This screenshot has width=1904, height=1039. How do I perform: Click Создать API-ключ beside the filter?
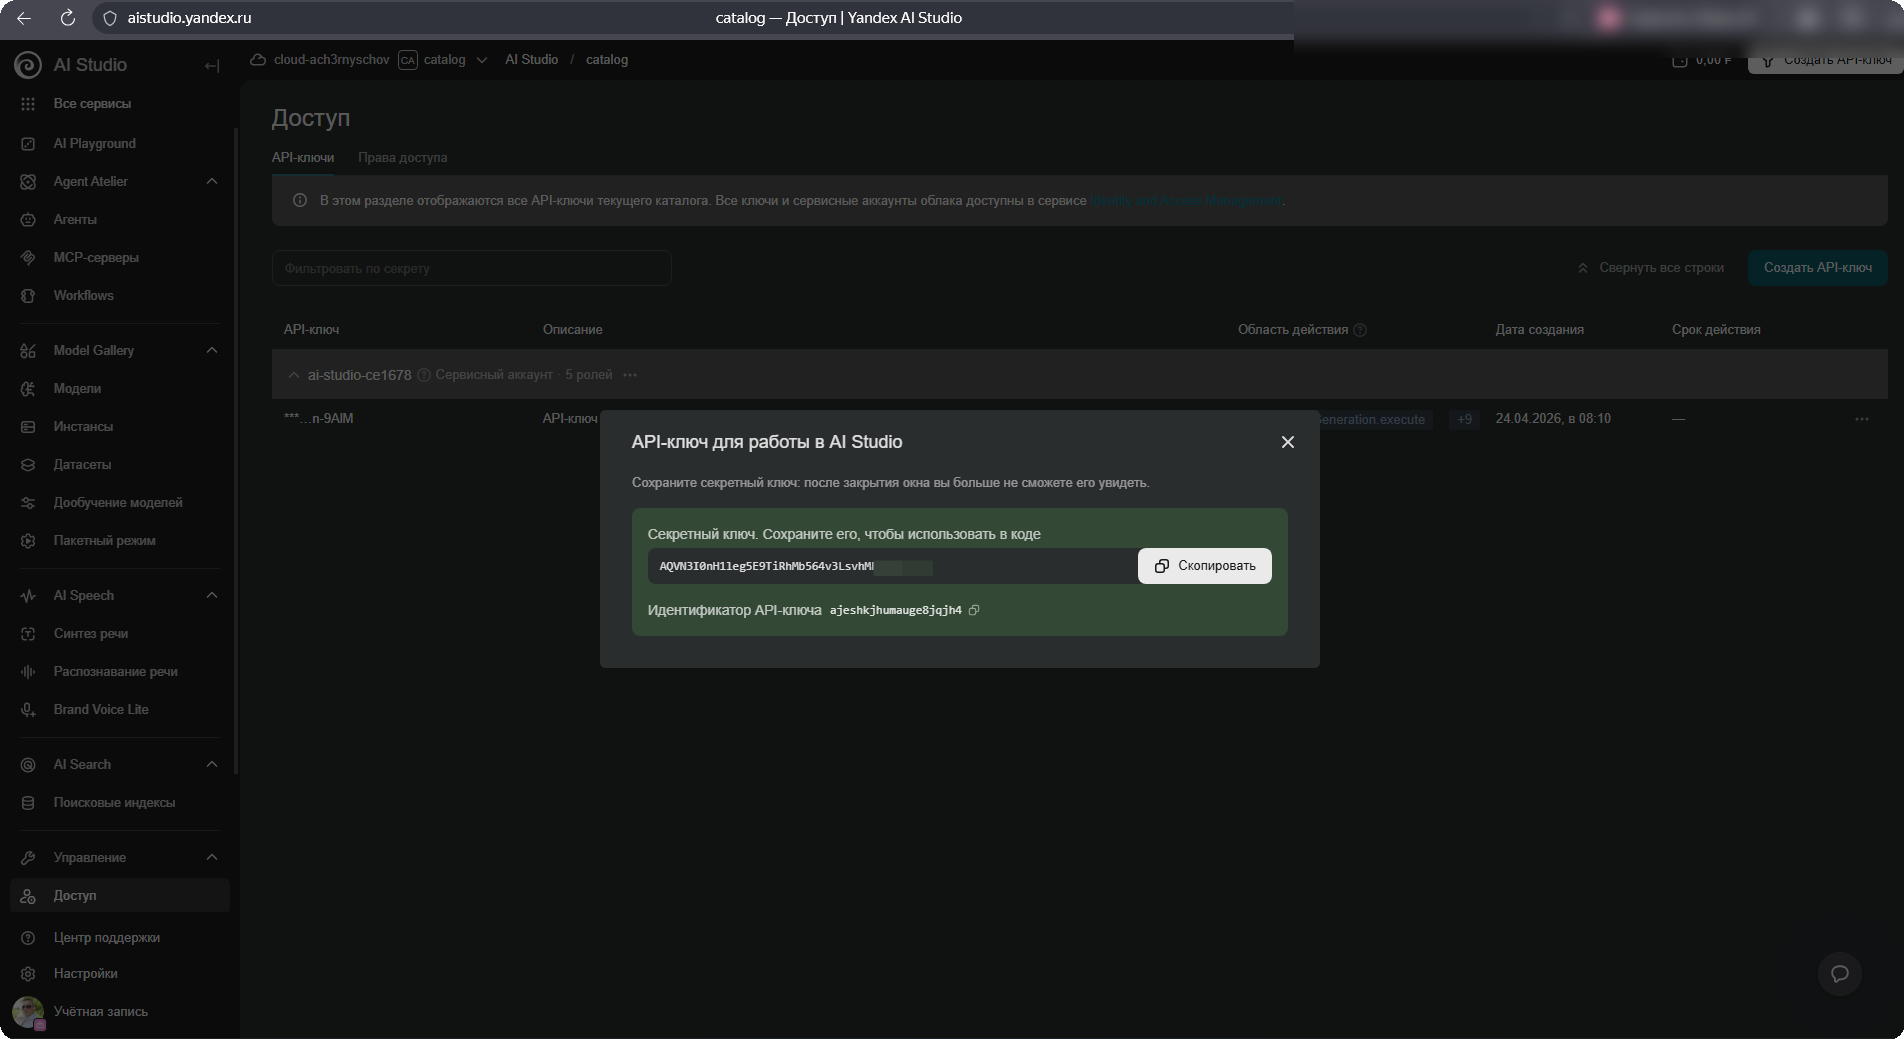tap(1818, 268)
